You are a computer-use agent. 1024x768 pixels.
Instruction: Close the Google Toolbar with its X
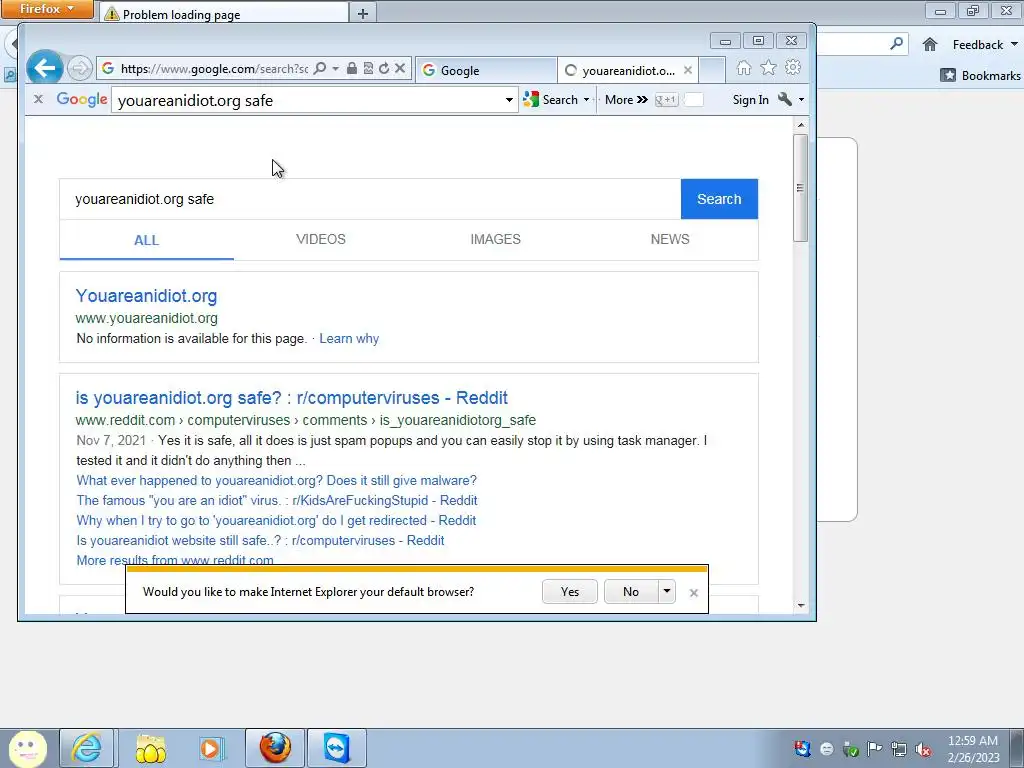coord(39,99)
